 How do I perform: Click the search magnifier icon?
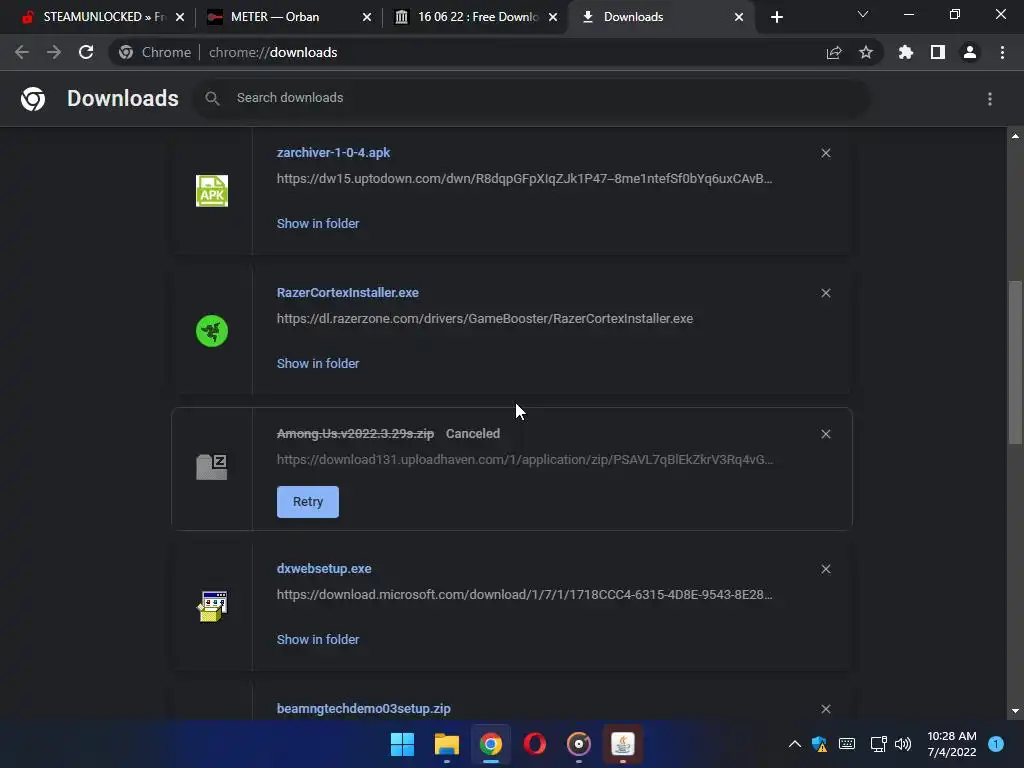(212, 98)
